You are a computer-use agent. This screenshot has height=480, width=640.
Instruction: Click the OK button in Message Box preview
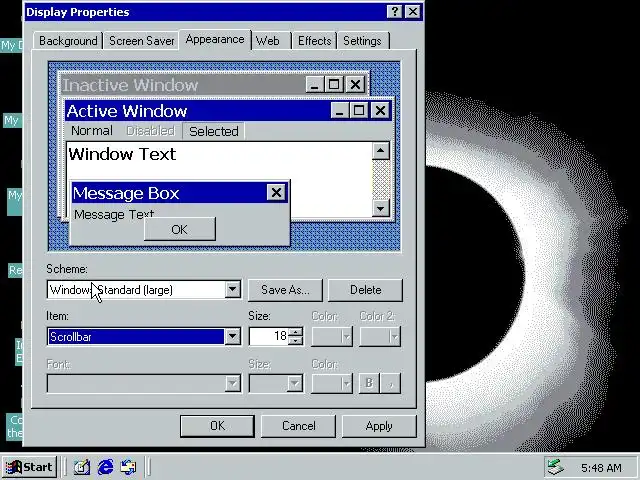180,229
